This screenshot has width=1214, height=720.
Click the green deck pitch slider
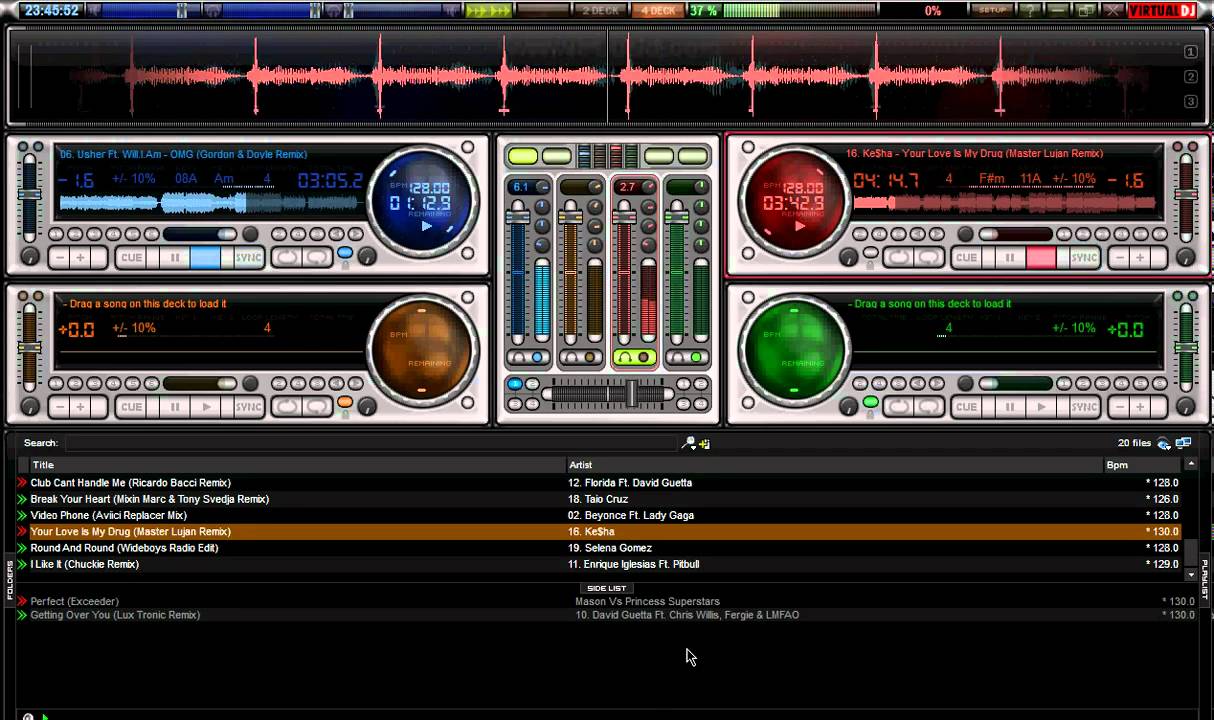[x=1185, y=345]
